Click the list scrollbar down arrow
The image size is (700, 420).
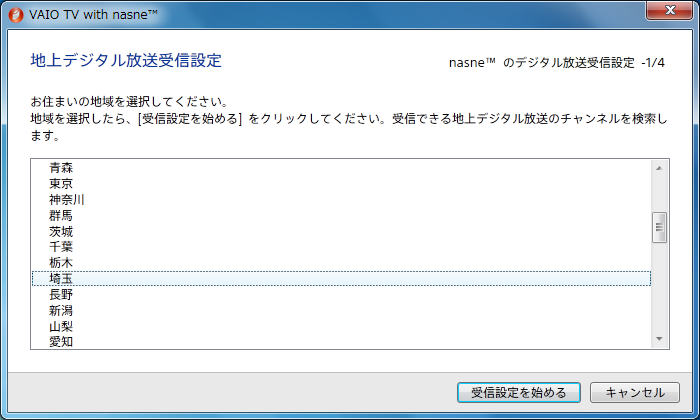point(659,339)
